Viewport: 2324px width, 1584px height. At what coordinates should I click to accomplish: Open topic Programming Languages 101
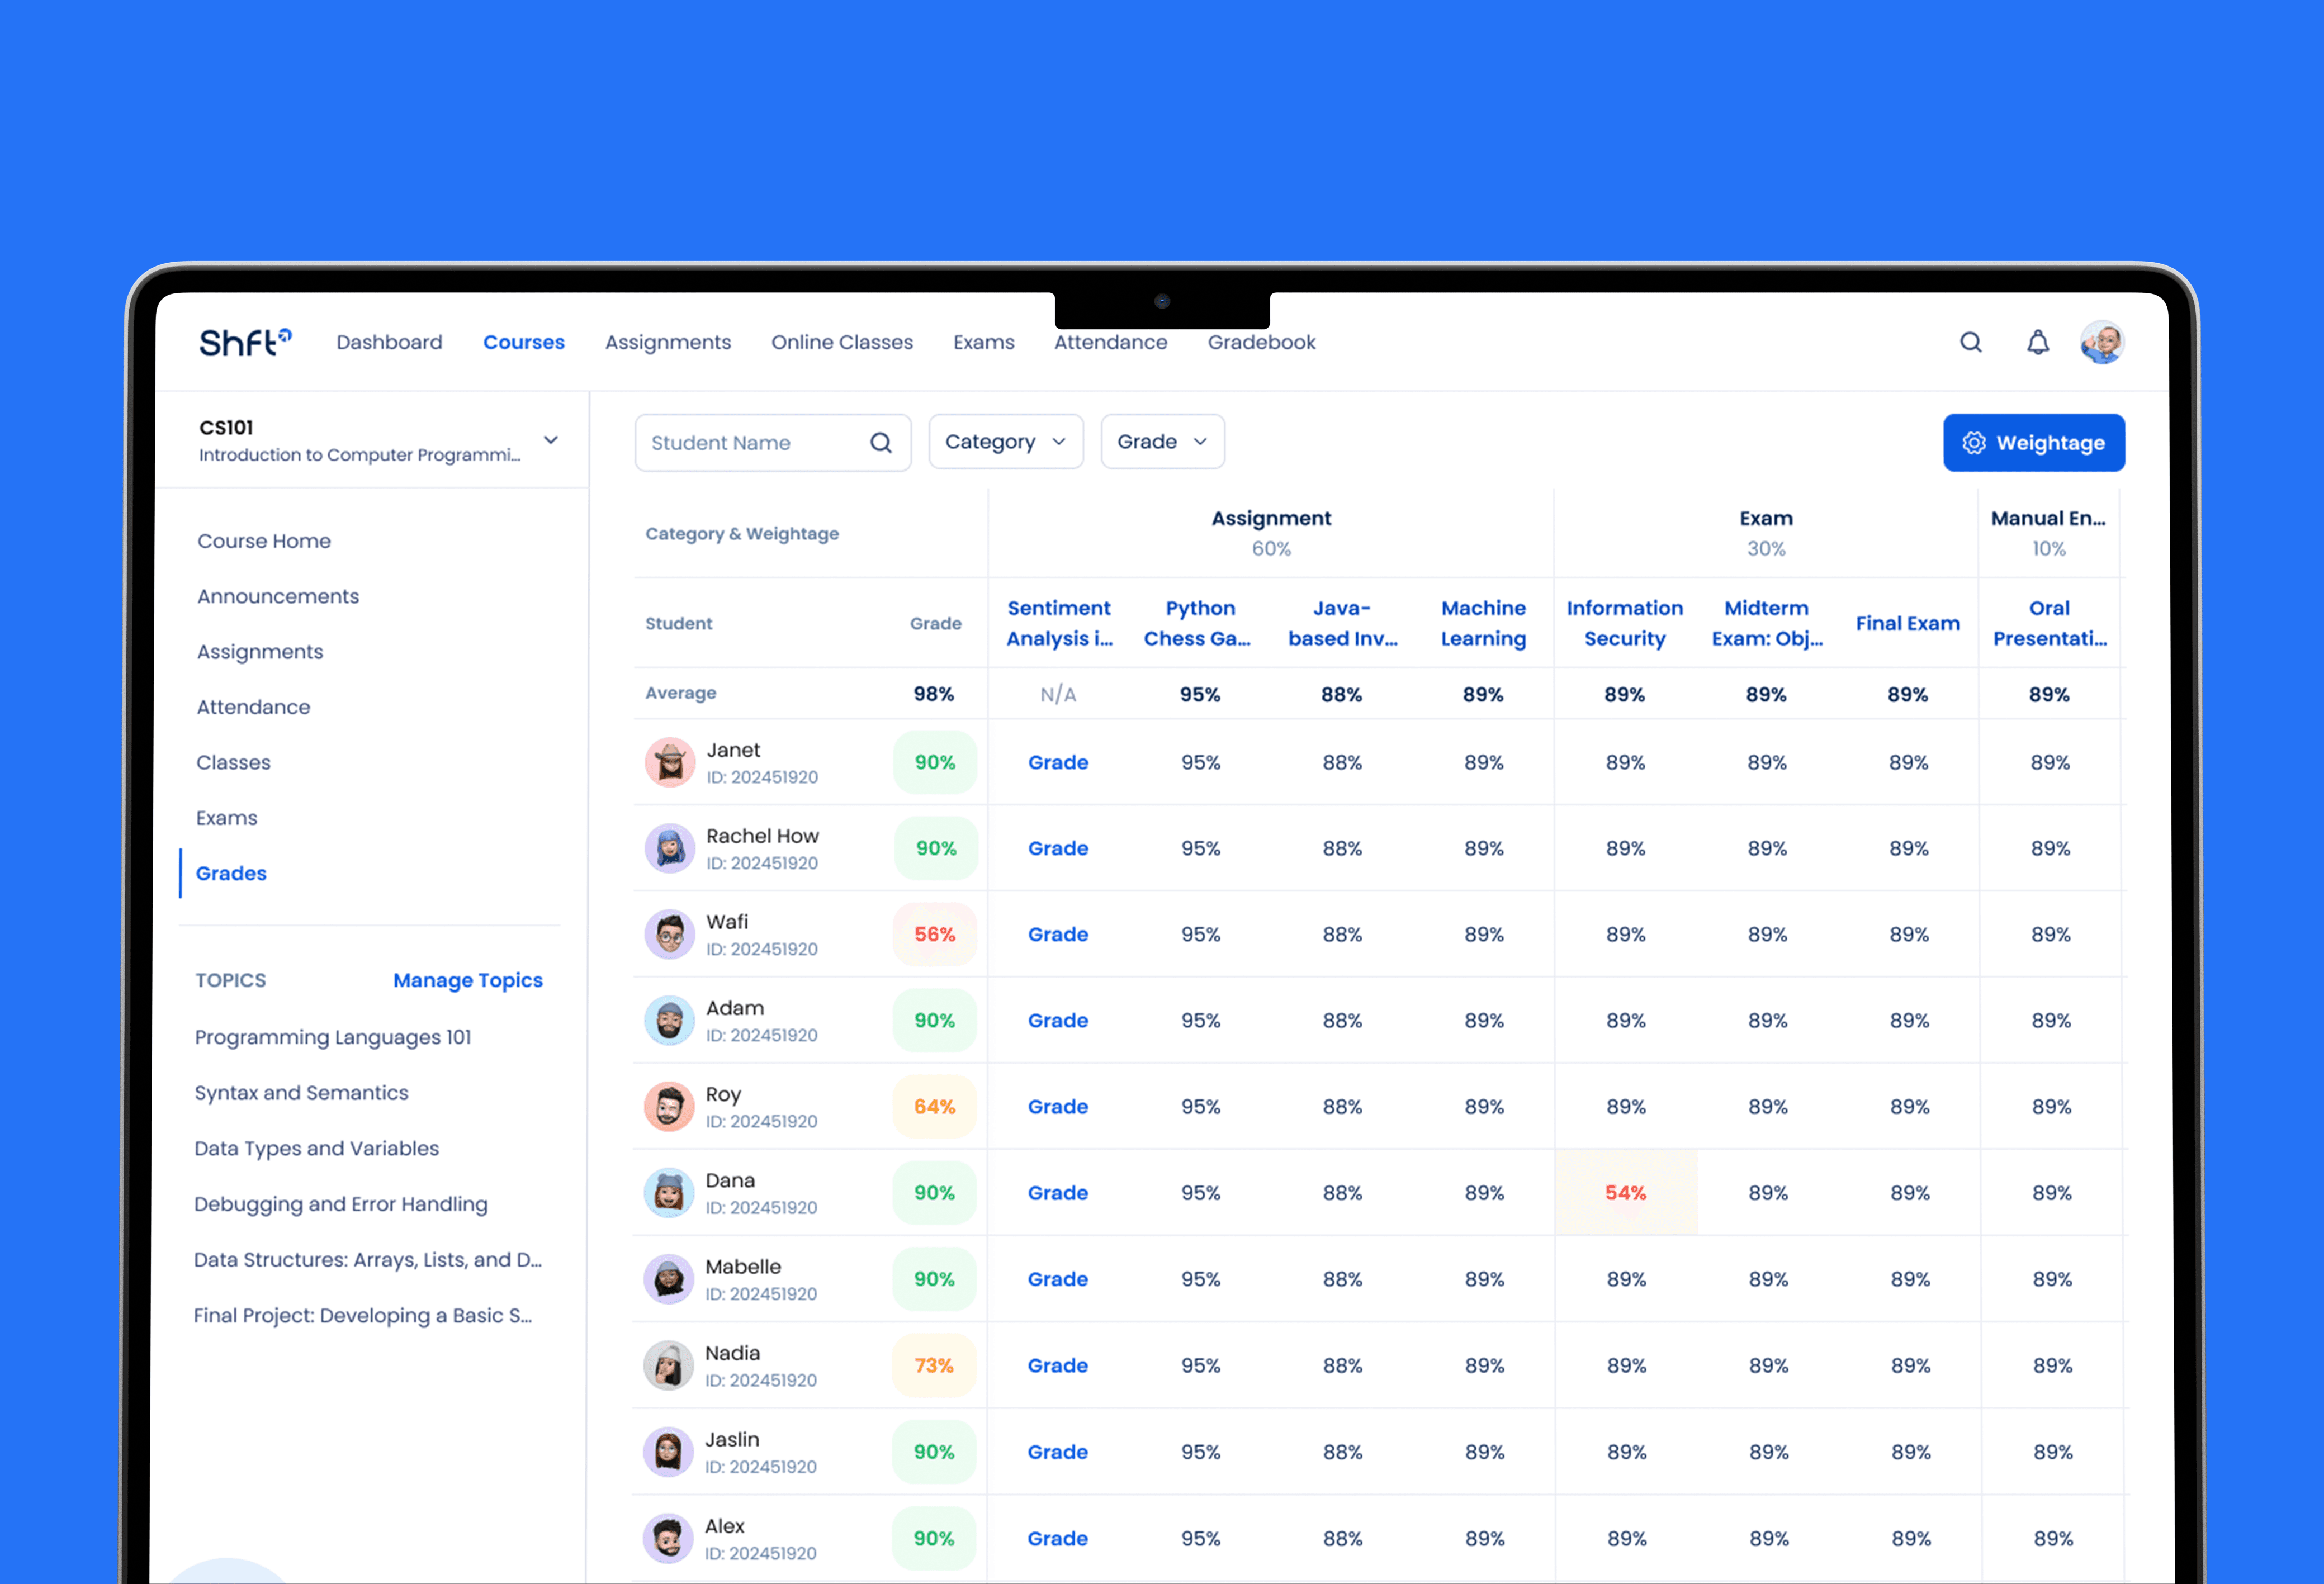coord(333,1037)
